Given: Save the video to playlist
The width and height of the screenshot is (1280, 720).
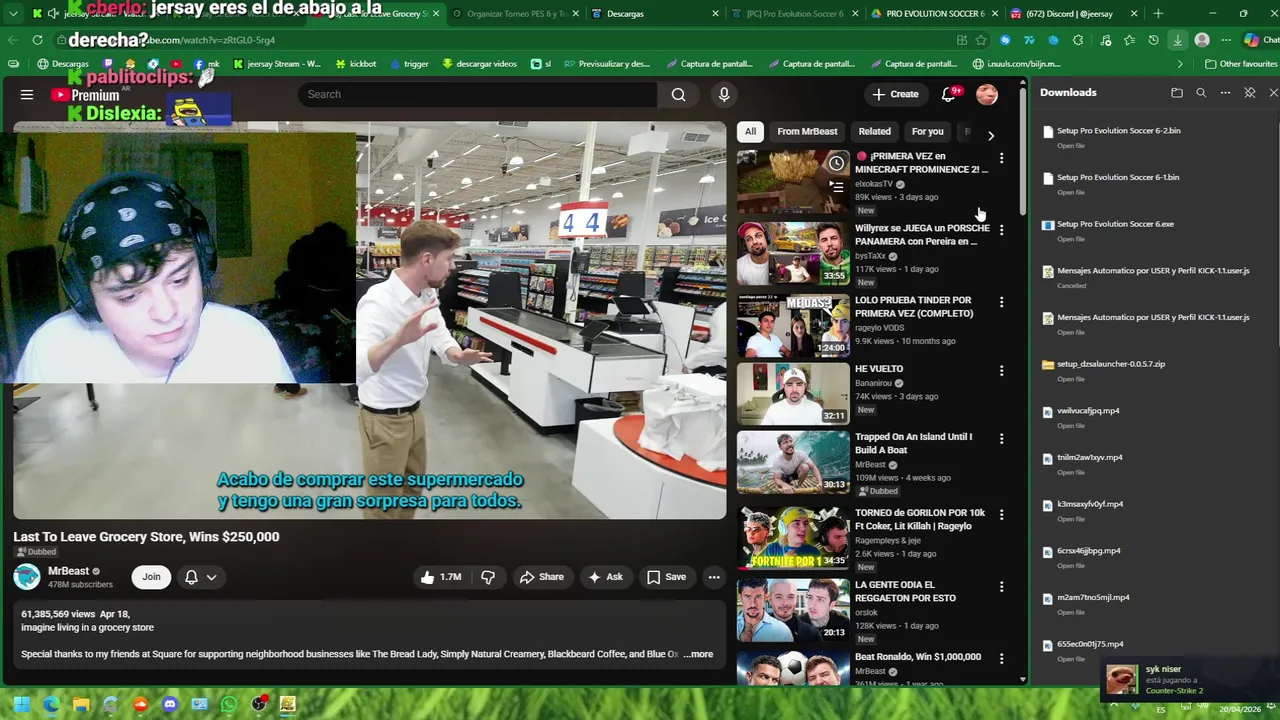Looking at the screenshot, I should [x=666, y=577].
